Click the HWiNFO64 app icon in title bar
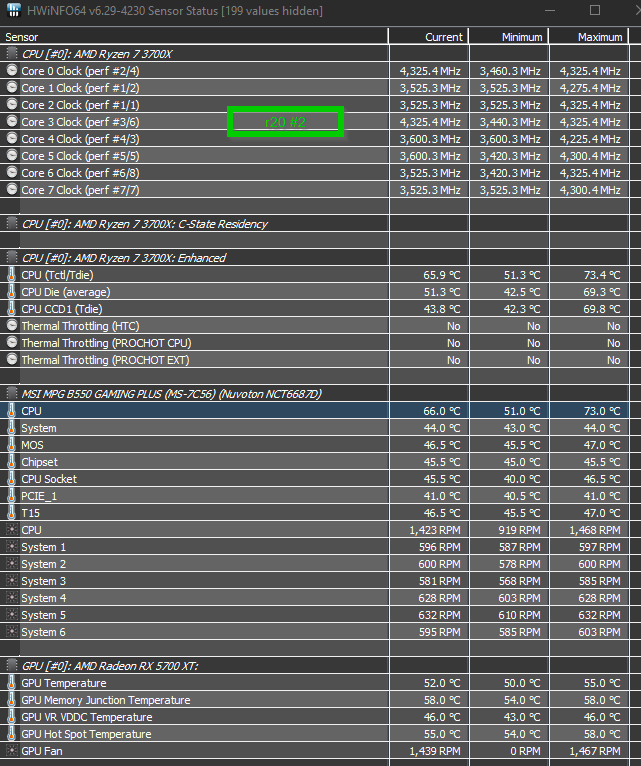The height and width of the screenshot is (766, 641). (14, 10)
